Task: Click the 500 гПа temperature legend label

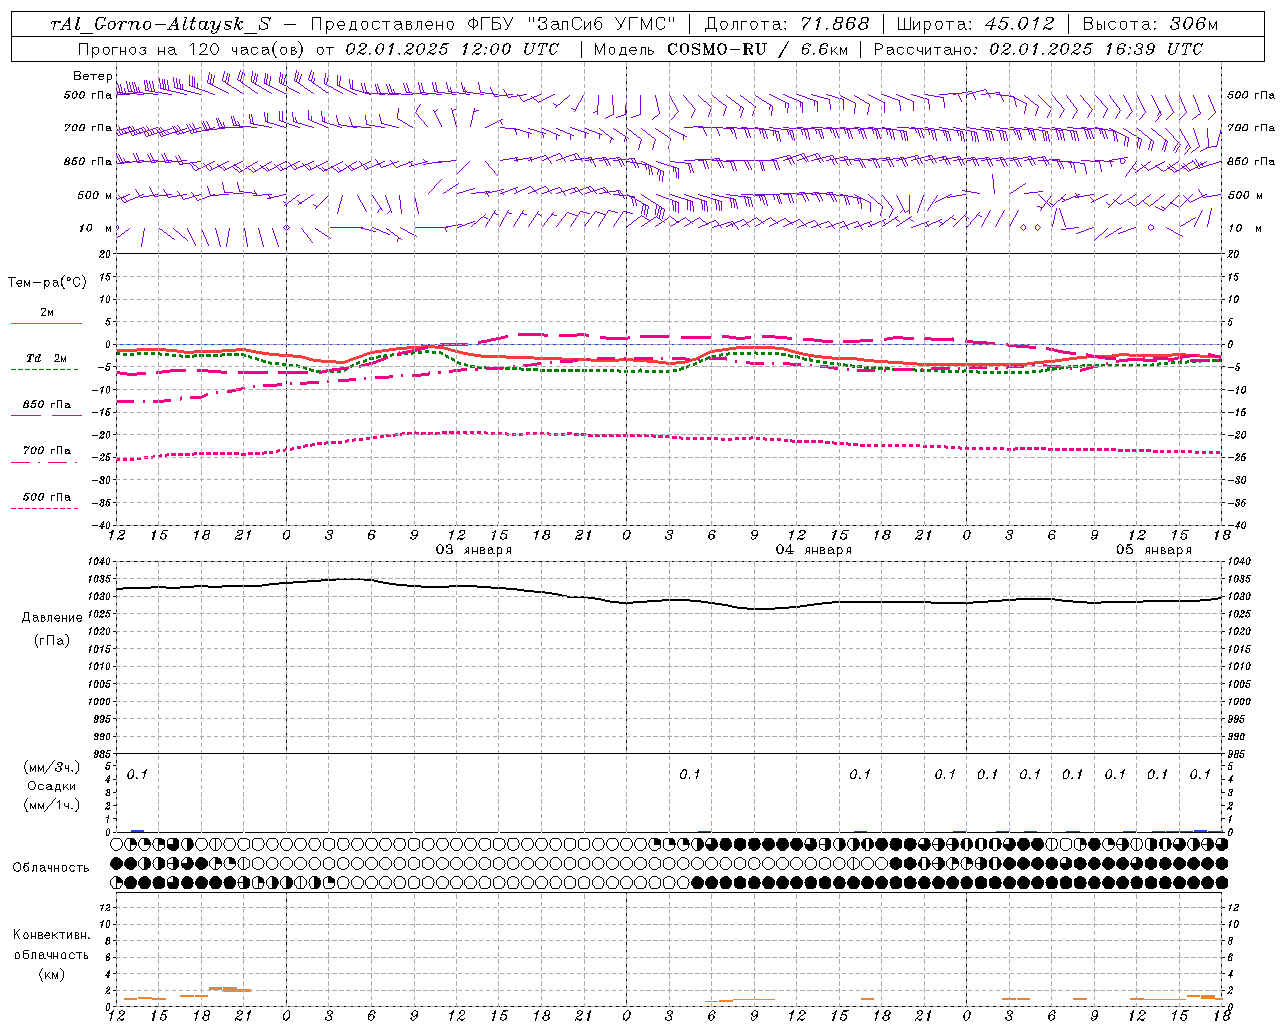Action: [47, 497]
